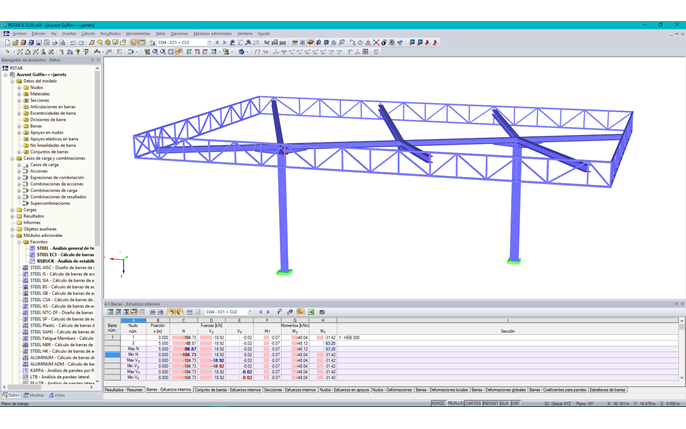
Task: Select the Supercombinaciones tree item
Action: (50, 203)
